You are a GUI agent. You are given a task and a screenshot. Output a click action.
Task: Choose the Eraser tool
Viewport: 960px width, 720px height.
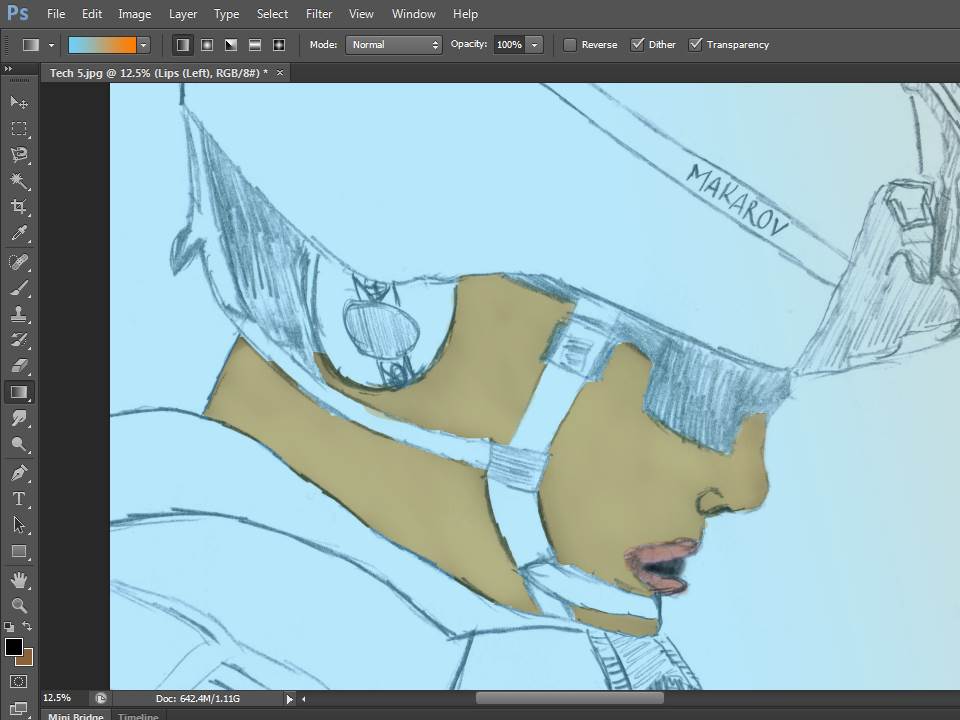(x=19, y=366)
